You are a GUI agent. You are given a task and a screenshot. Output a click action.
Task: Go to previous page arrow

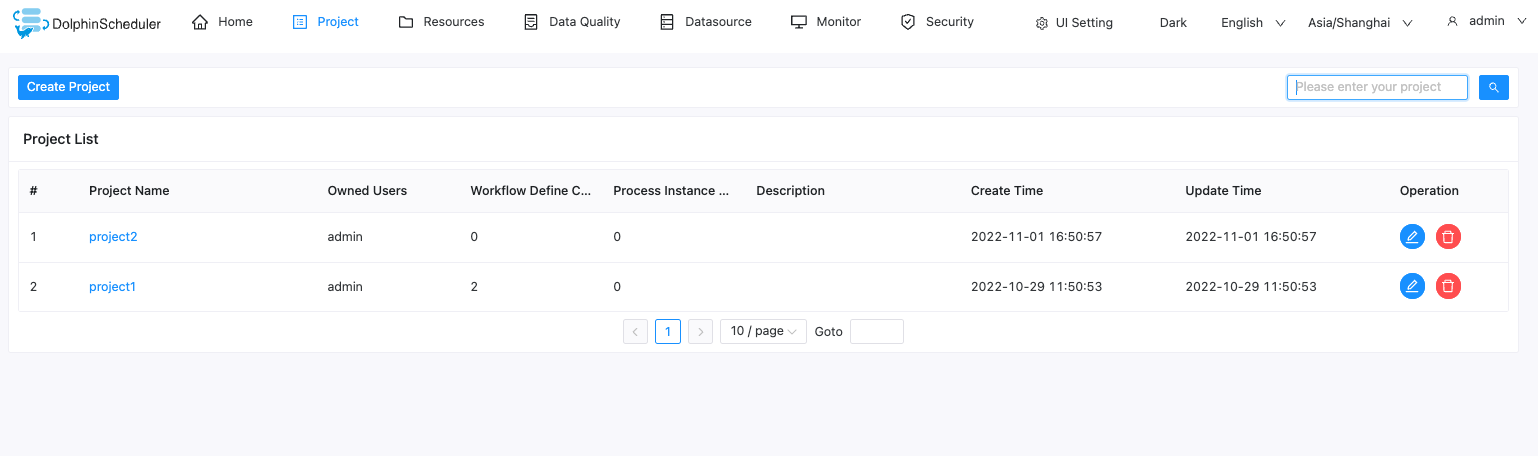click(635, 331)
